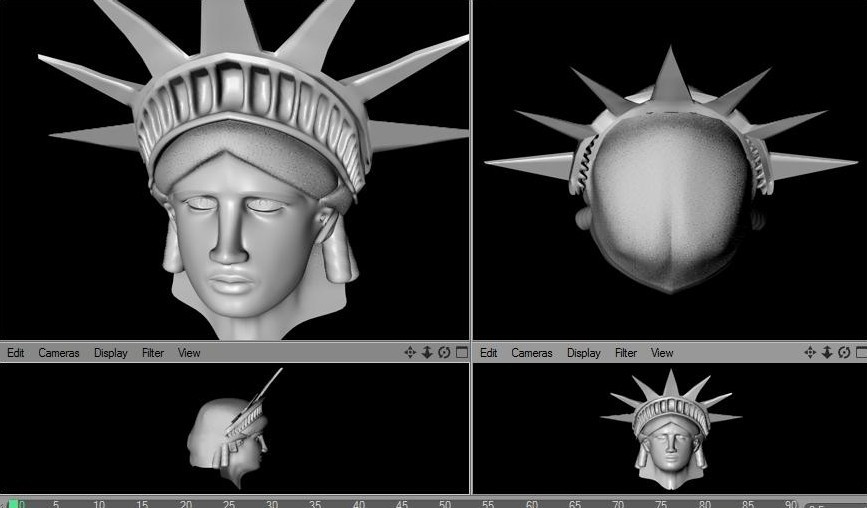Open the Cameras menu of the side-profile viewport
Viewport: 867px width, 508px height.
59,353
